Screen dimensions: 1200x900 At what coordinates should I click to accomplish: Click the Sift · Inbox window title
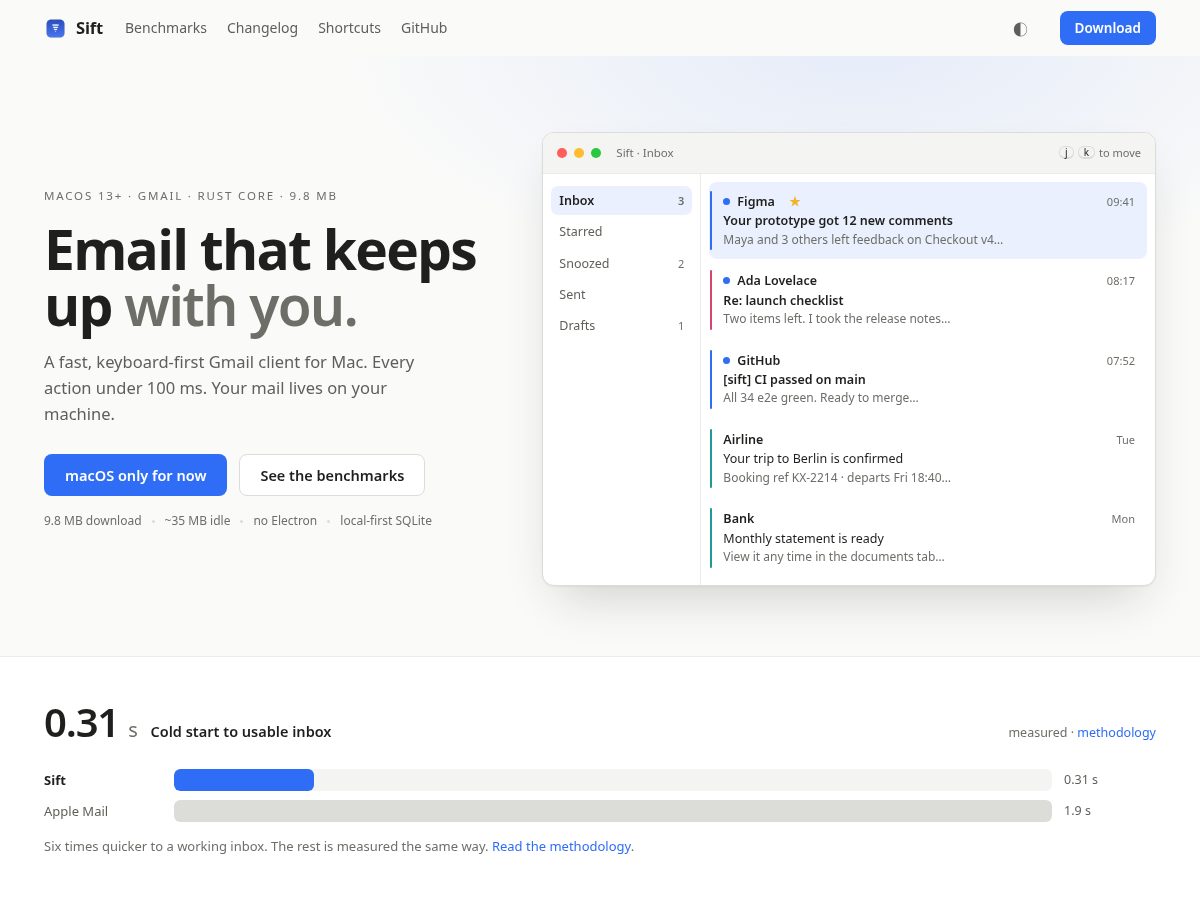click(x=645, y=153)
